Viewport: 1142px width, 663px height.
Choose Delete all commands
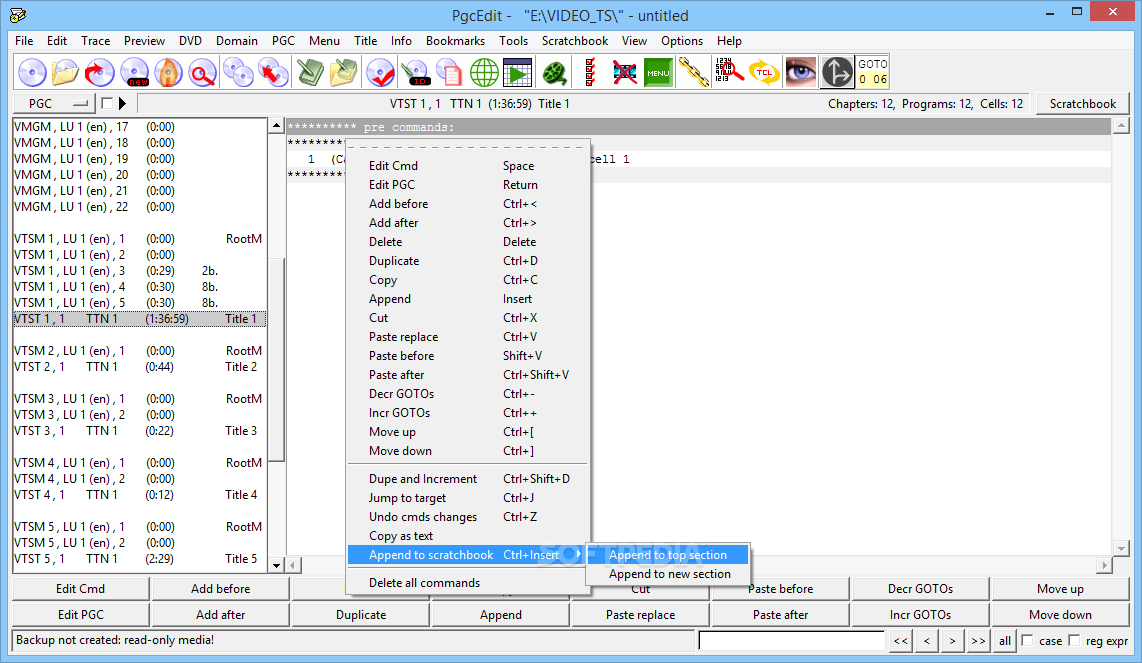point(468,583)
